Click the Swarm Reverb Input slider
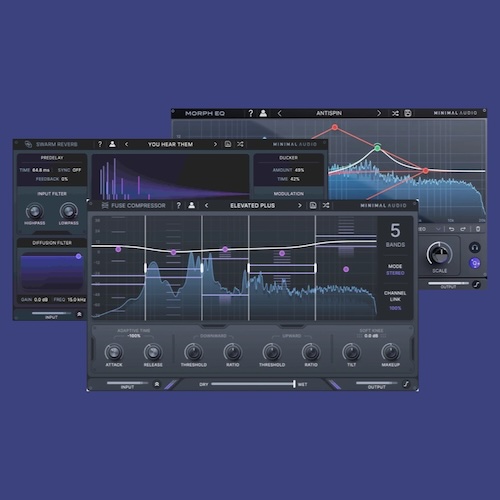 [51, 313]
